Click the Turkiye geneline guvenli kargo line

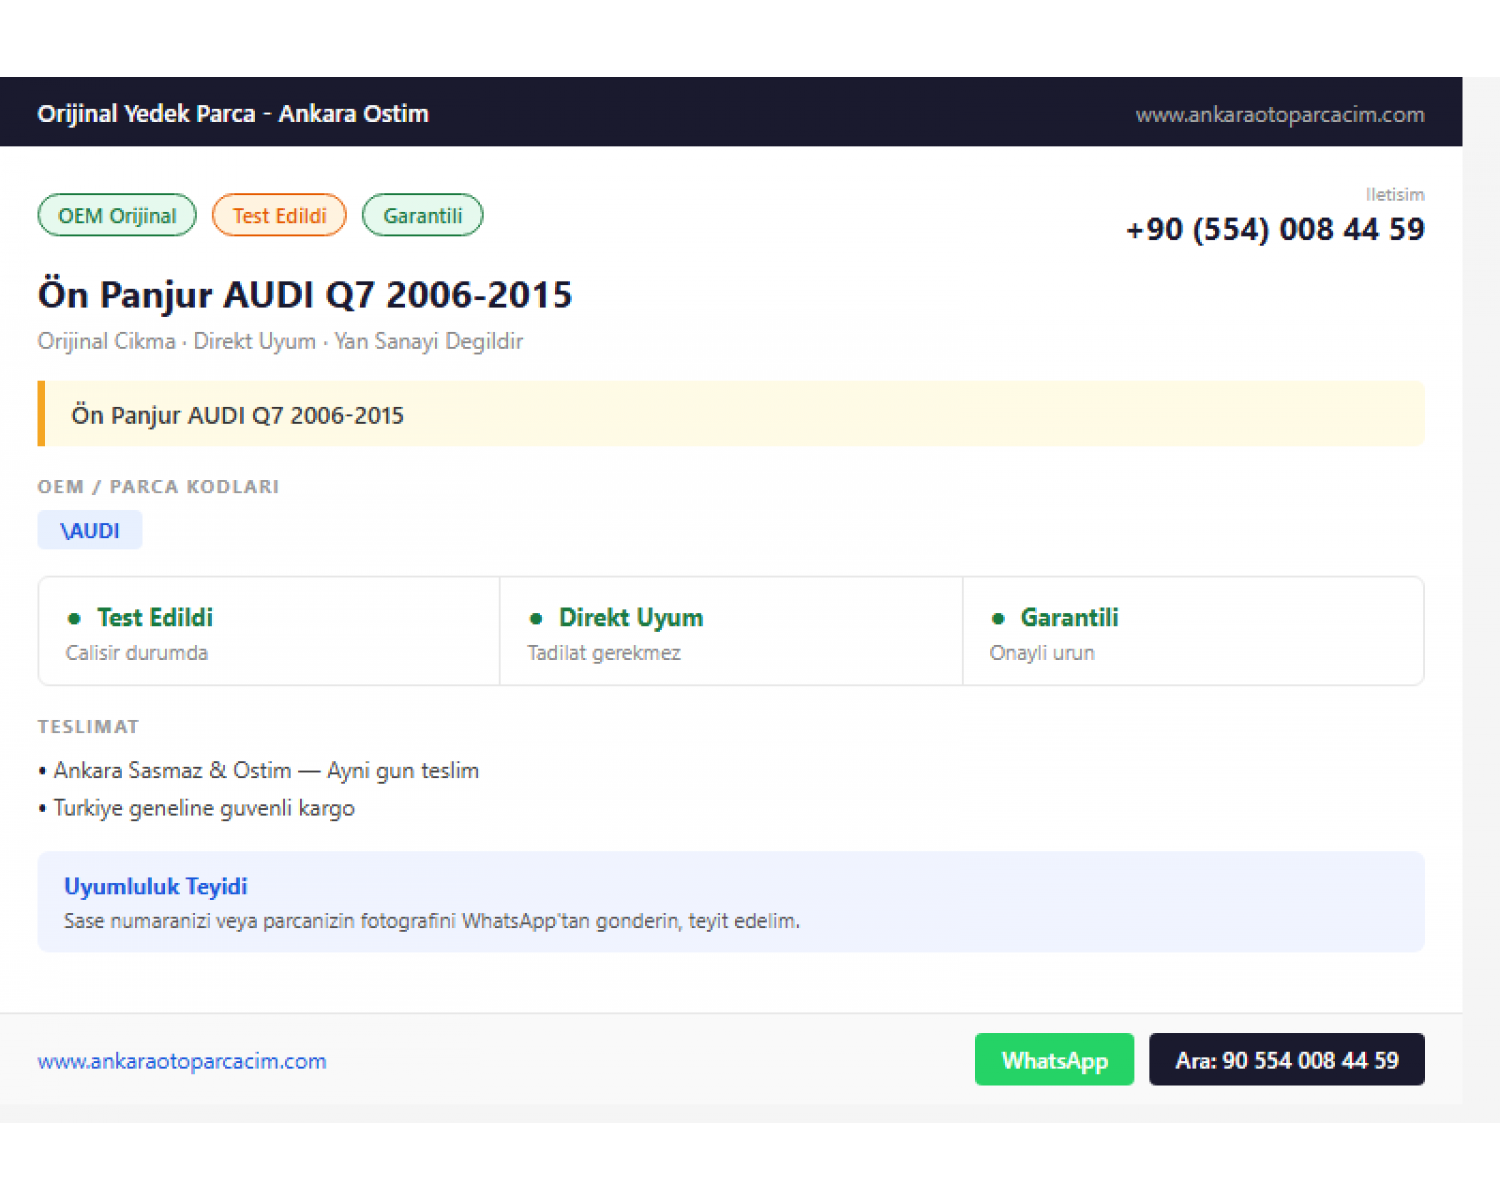point(197,808)
